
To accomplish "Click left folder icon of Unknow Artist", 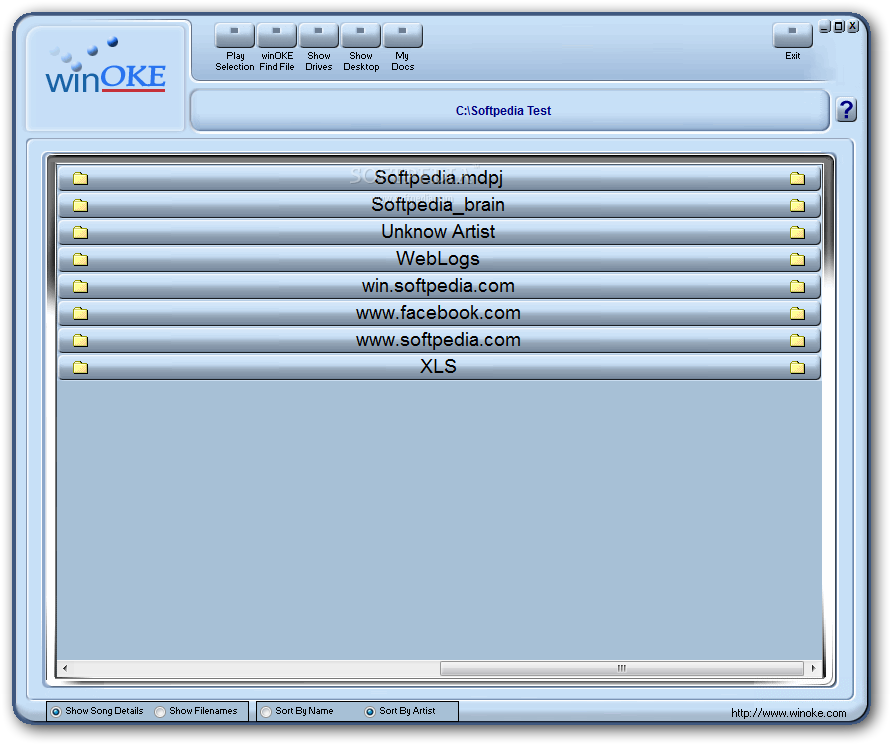I will point(81,232).
